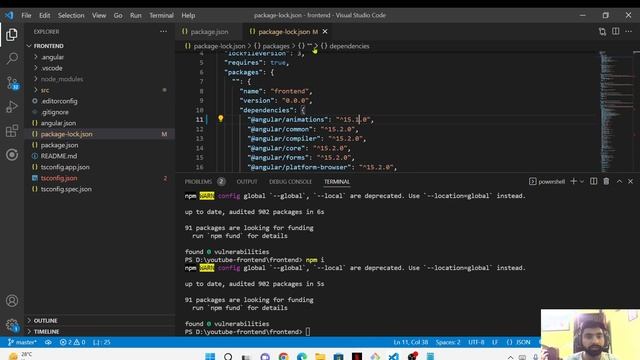Click VS Code icon in taskbar

[x=393, y=357]
